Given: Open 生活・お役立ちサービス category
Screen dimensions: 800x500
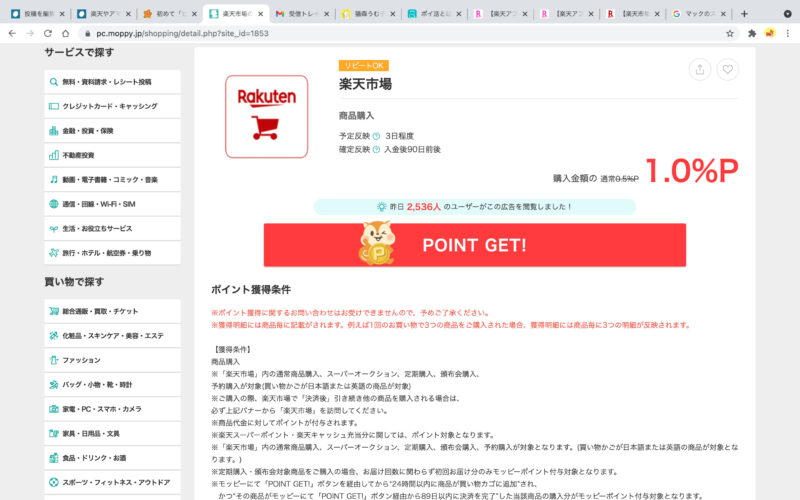Looking at the screenshot, I should click(x=112, y=229).
